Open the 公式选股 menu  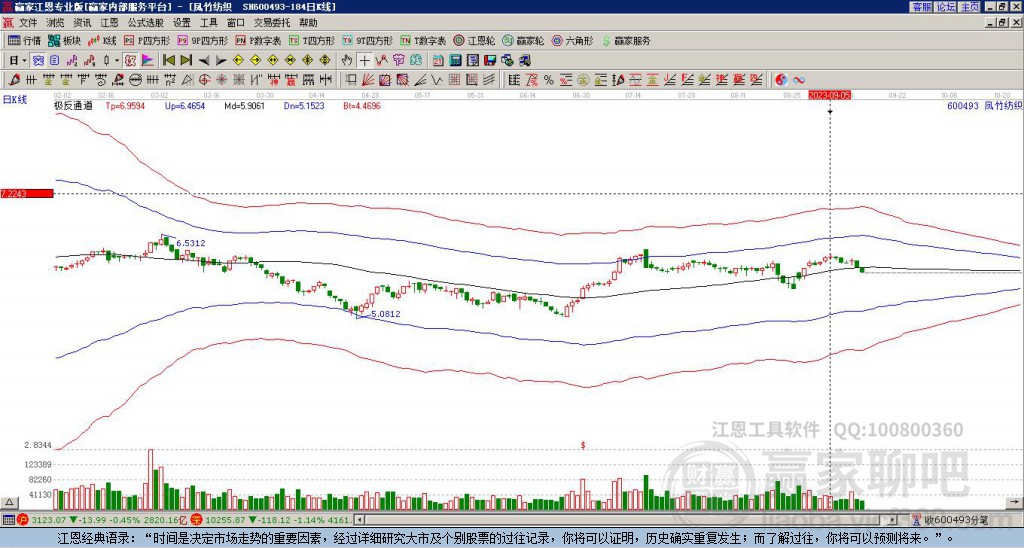146,23
